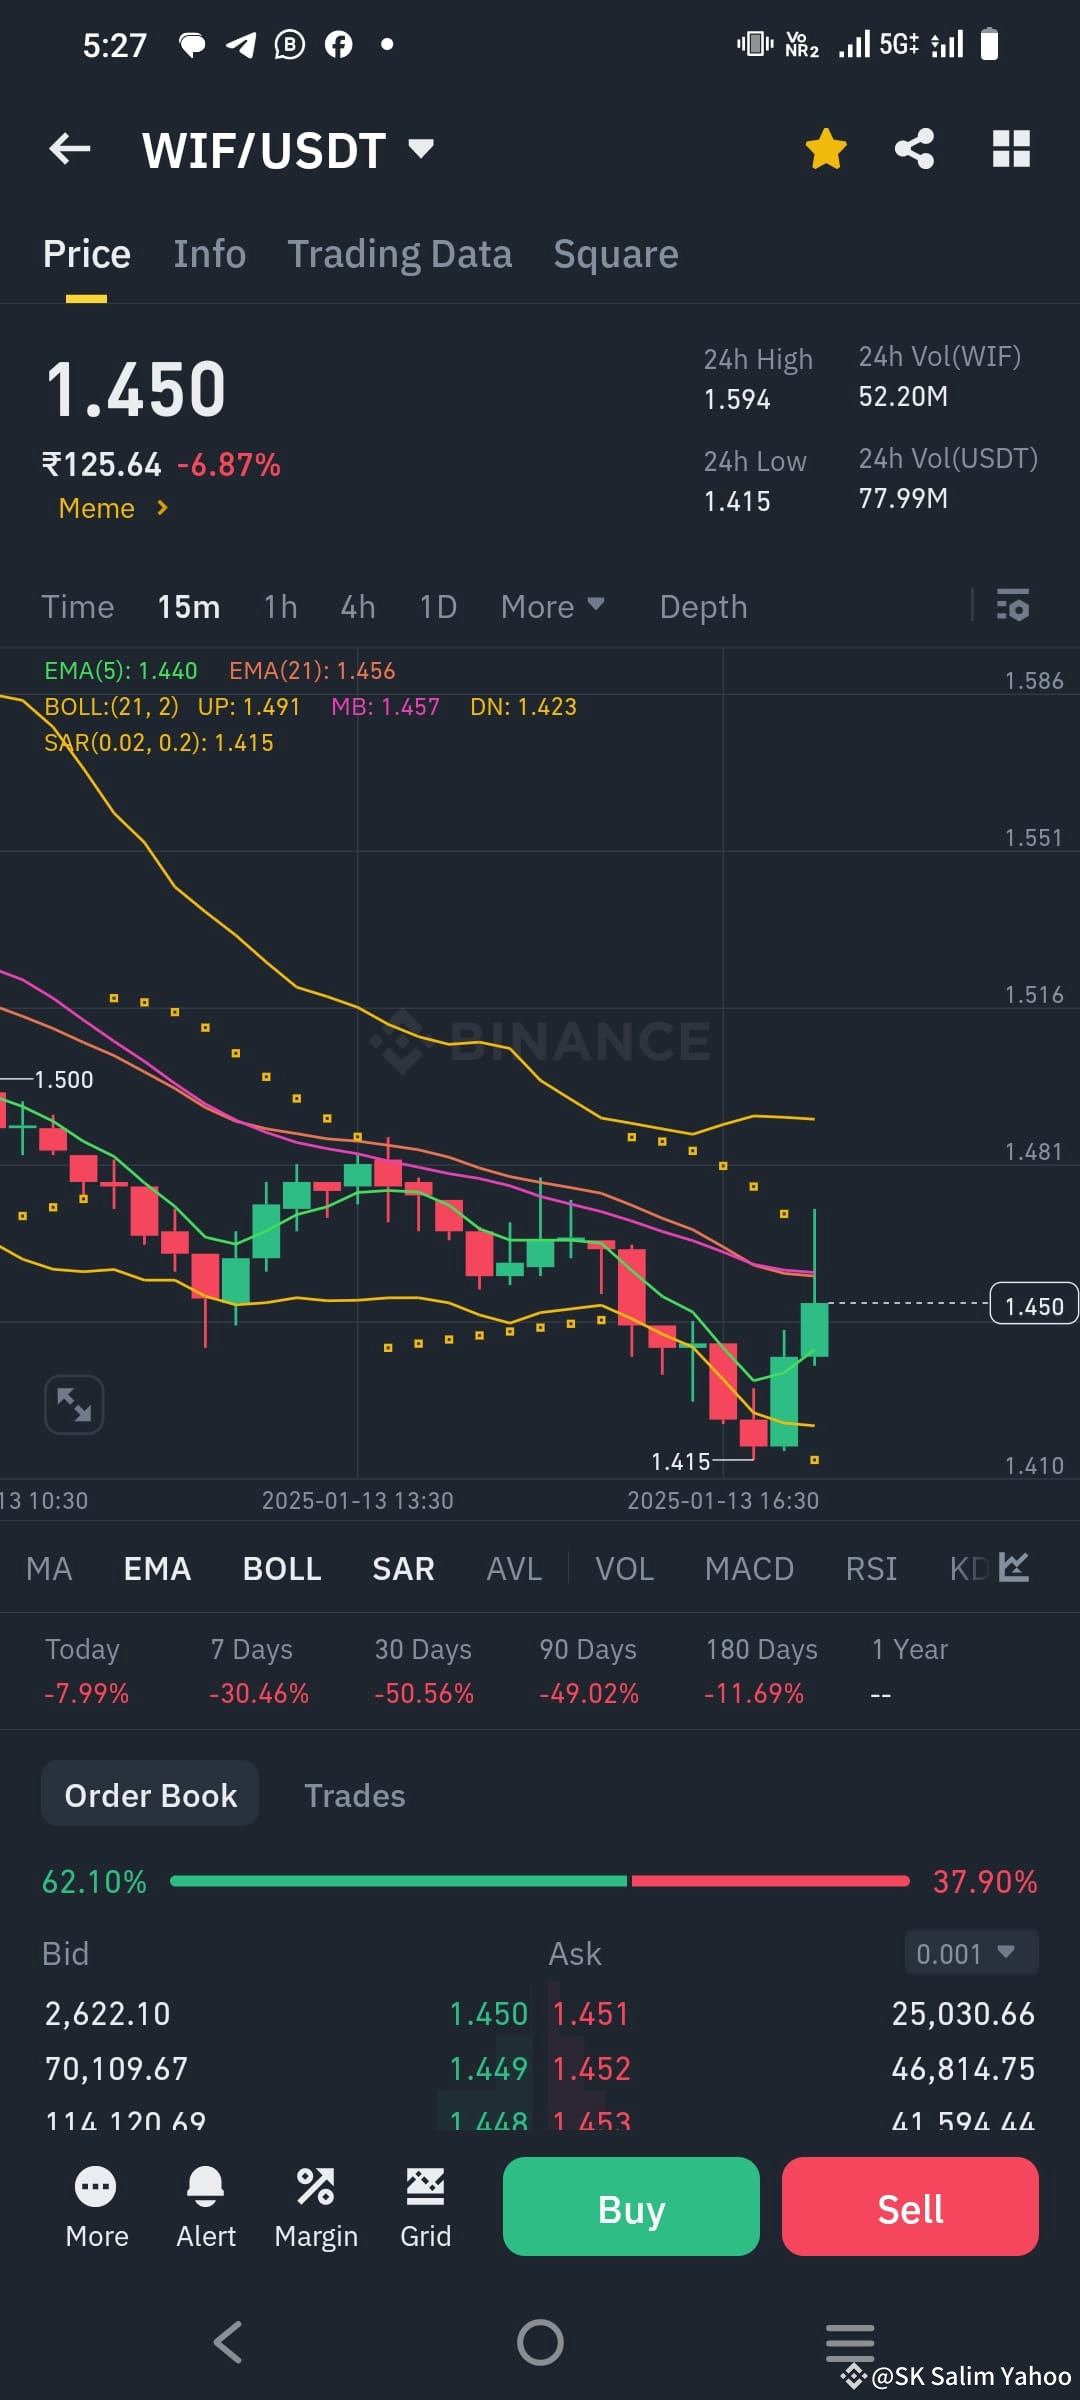Tap the red Sell button
The image size is (1080, 2400).
click(910, 2207)
